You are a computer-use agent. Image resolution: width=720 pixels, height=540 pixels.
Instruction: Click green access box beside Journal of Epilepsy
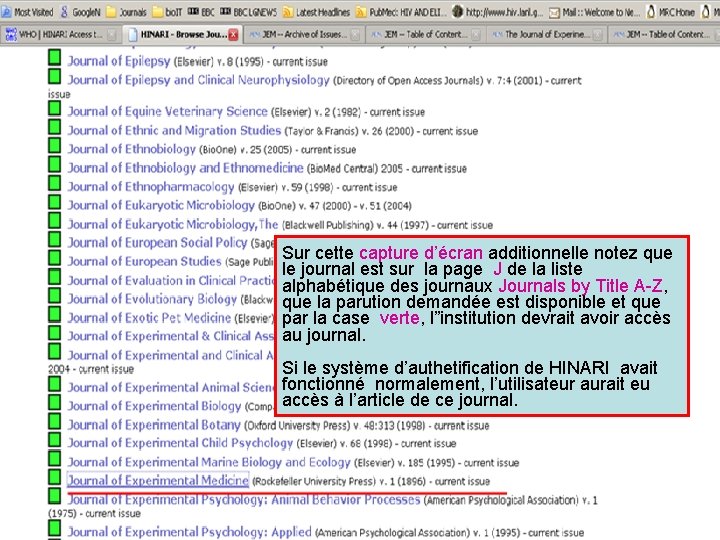coord(55,58)
